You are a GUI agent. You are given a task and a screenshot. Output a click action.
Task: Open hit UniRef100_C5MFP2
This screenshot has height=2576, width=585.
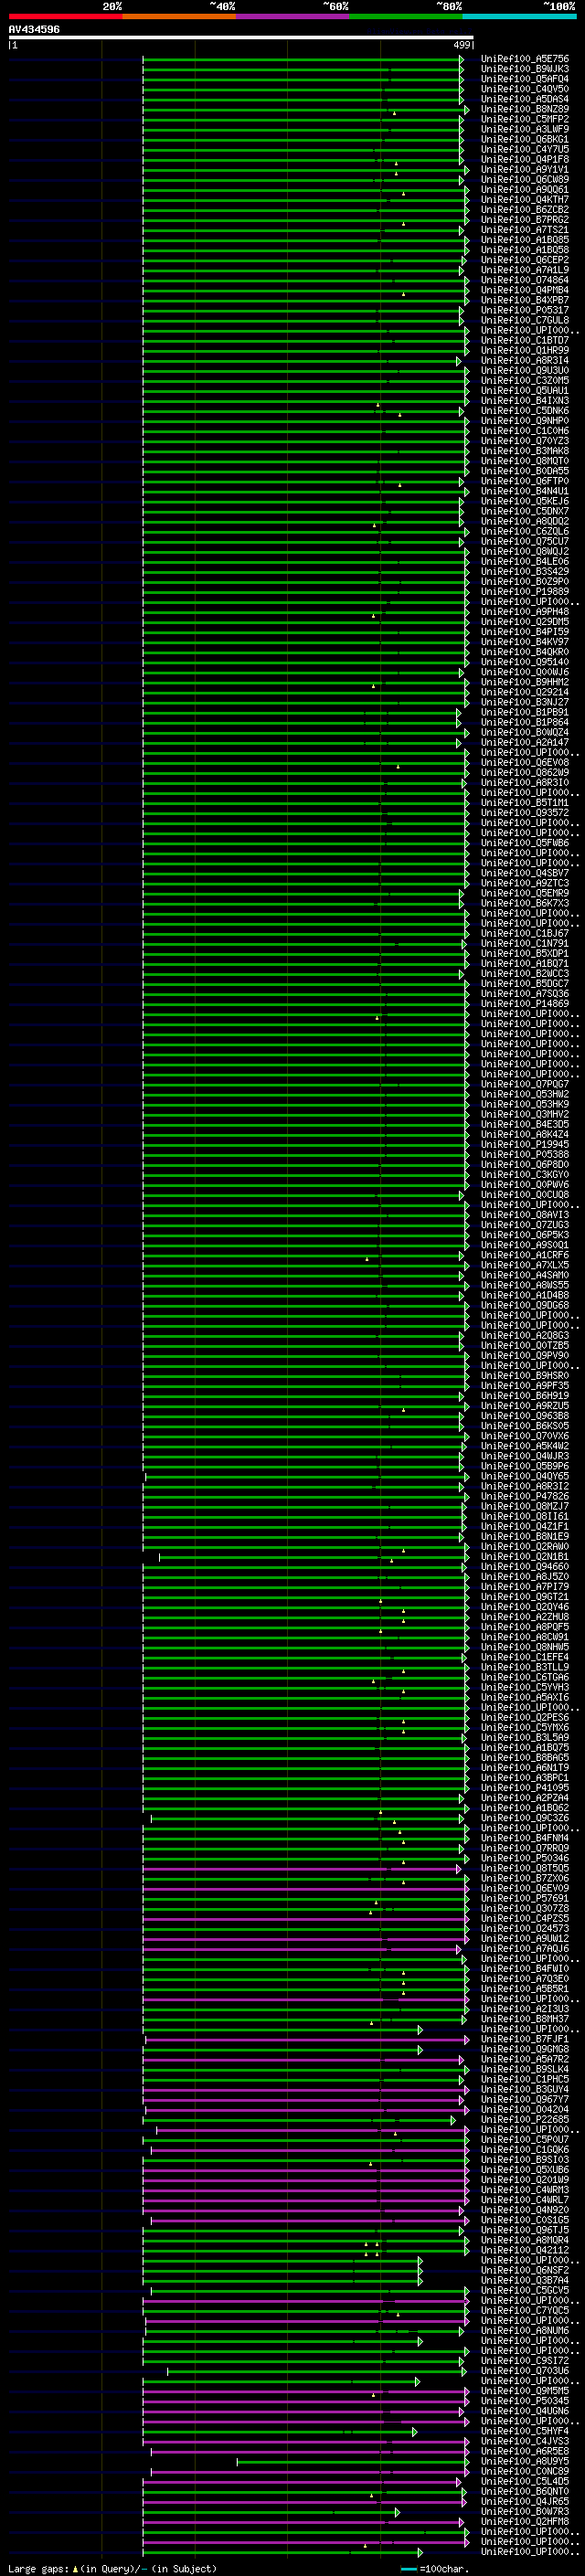(x=525, y=119)
